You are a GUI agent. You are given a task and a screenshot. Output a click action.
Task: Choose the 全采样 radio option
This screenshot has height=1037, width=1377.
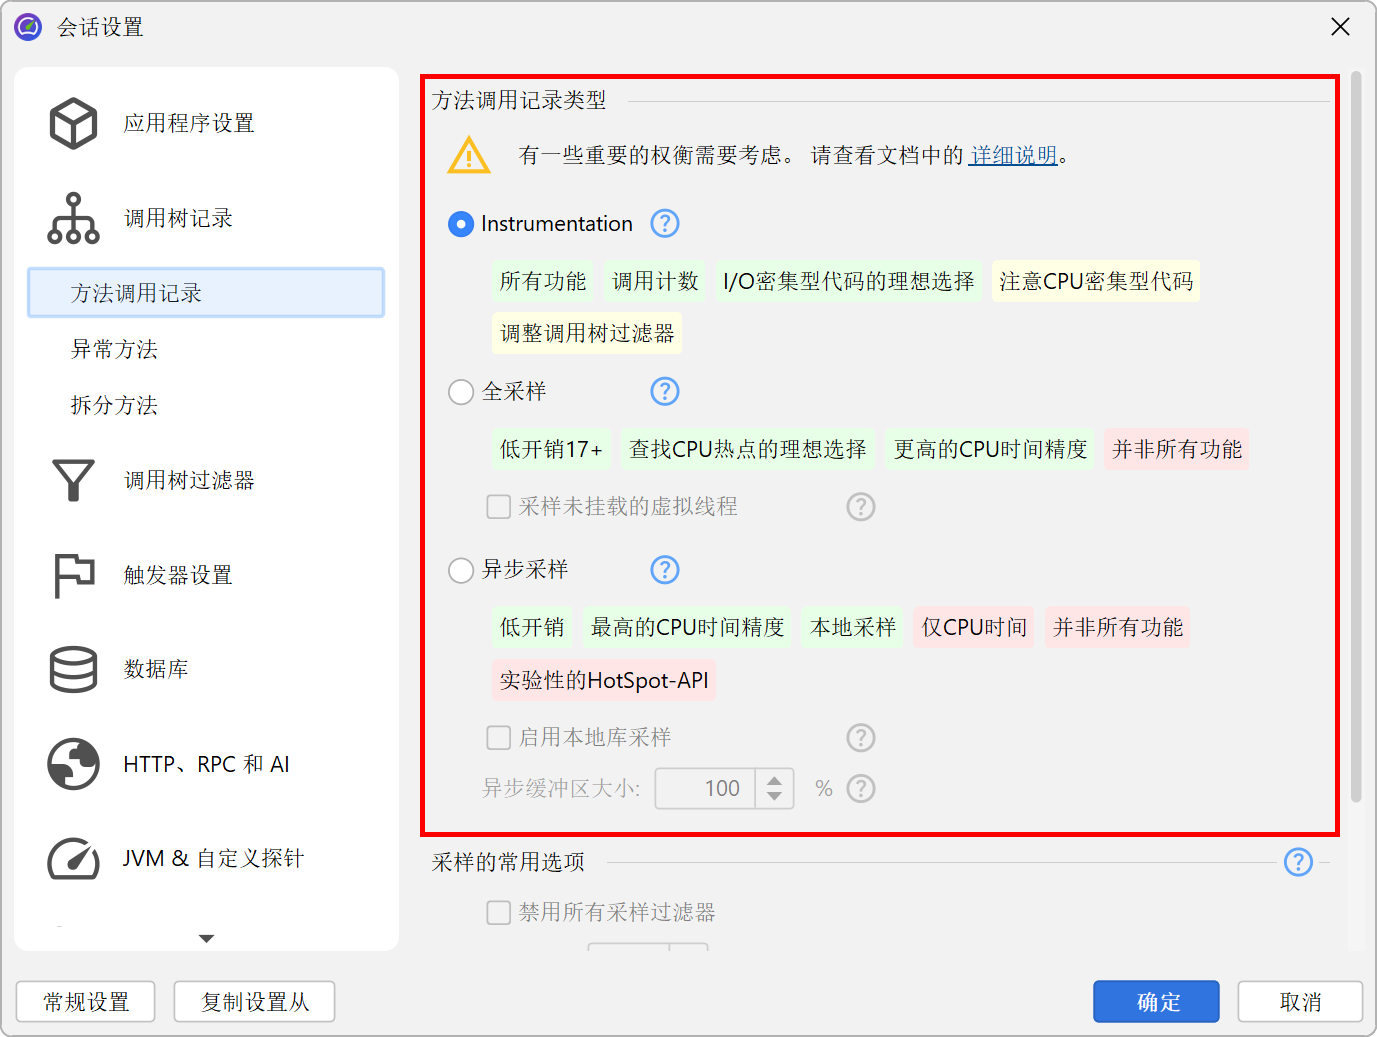[x=461, y=392]
